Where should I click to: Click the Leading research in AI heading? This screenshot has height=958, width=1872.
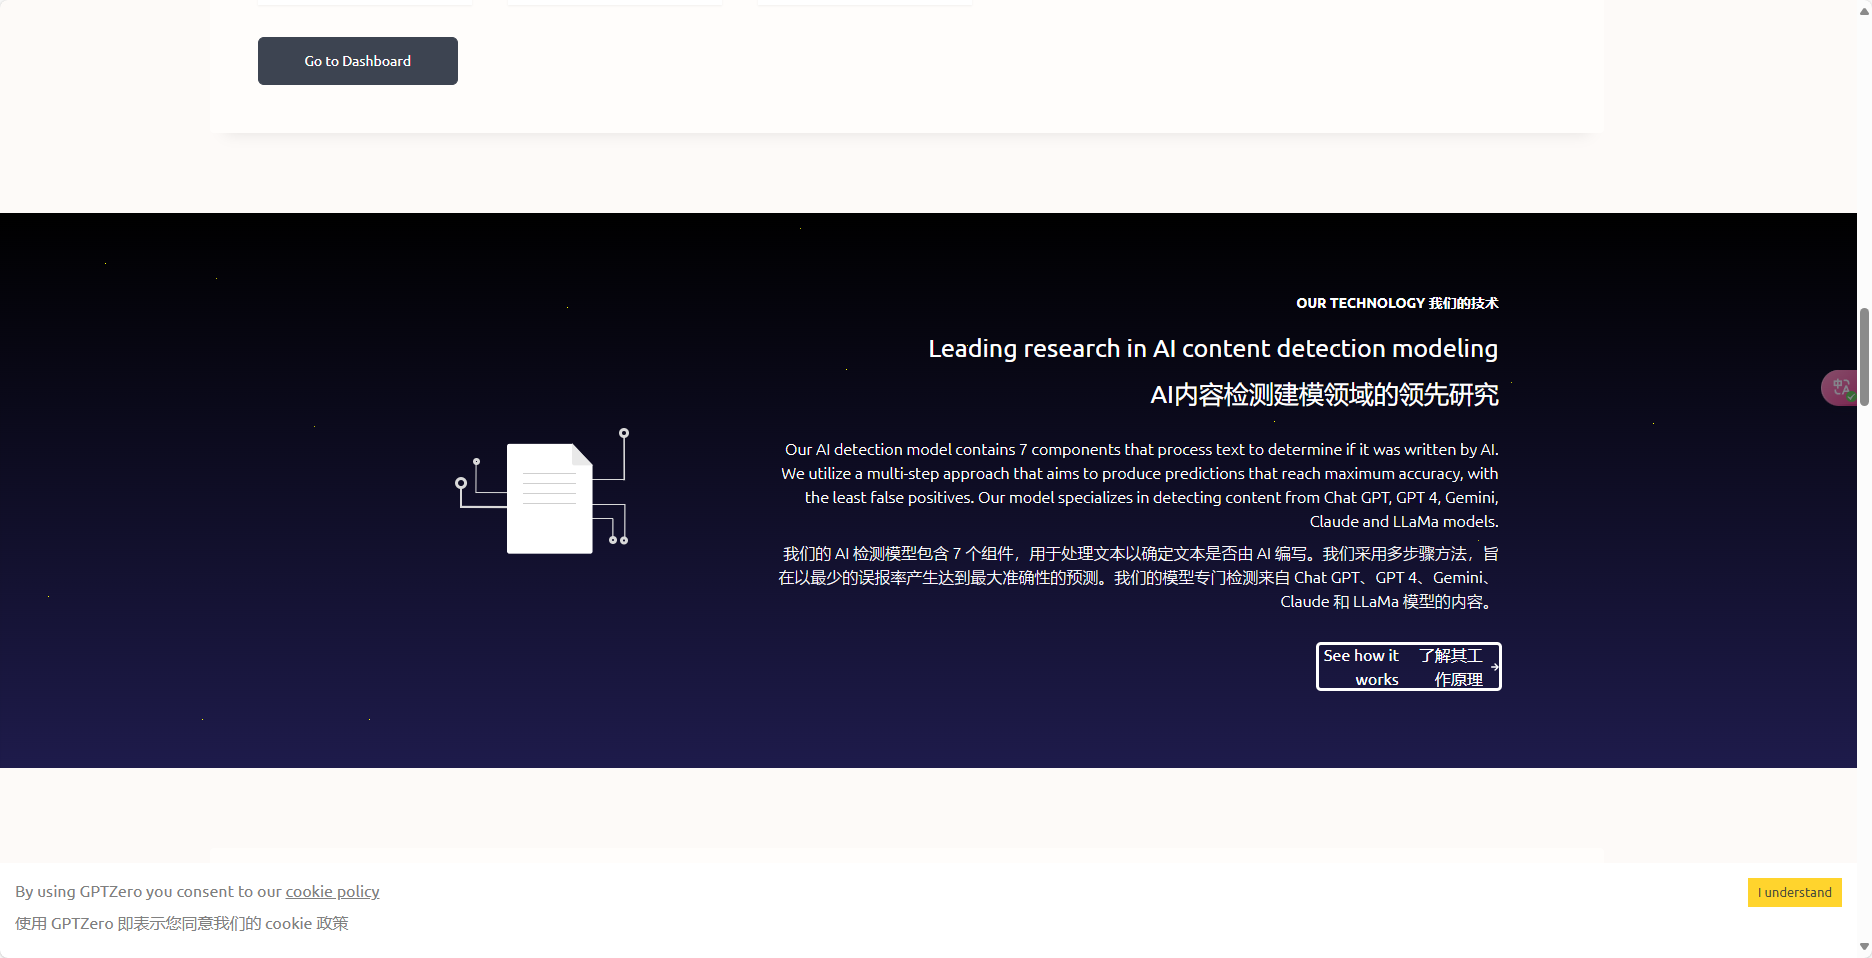[1212, 348]
